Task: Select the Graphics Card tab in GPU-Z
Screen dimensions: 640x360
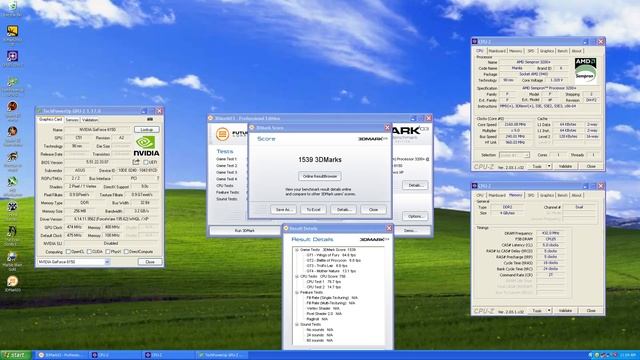Action: (x=50, y=120)
